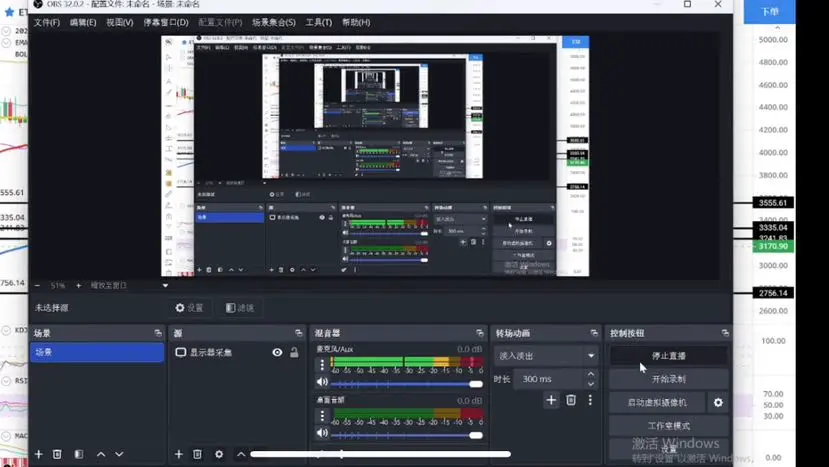Click the 停止直播 button
Viewport: 829px width, 467px height.
coord(668,355)
